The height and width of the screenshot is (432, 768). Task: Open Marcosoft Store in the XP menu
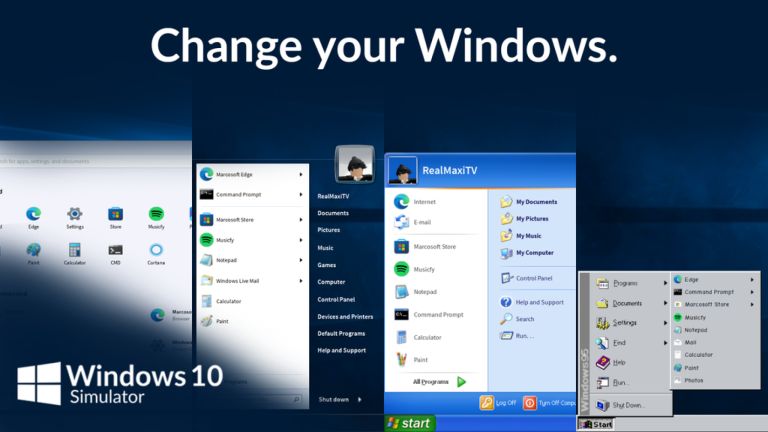tap(425, 246)
